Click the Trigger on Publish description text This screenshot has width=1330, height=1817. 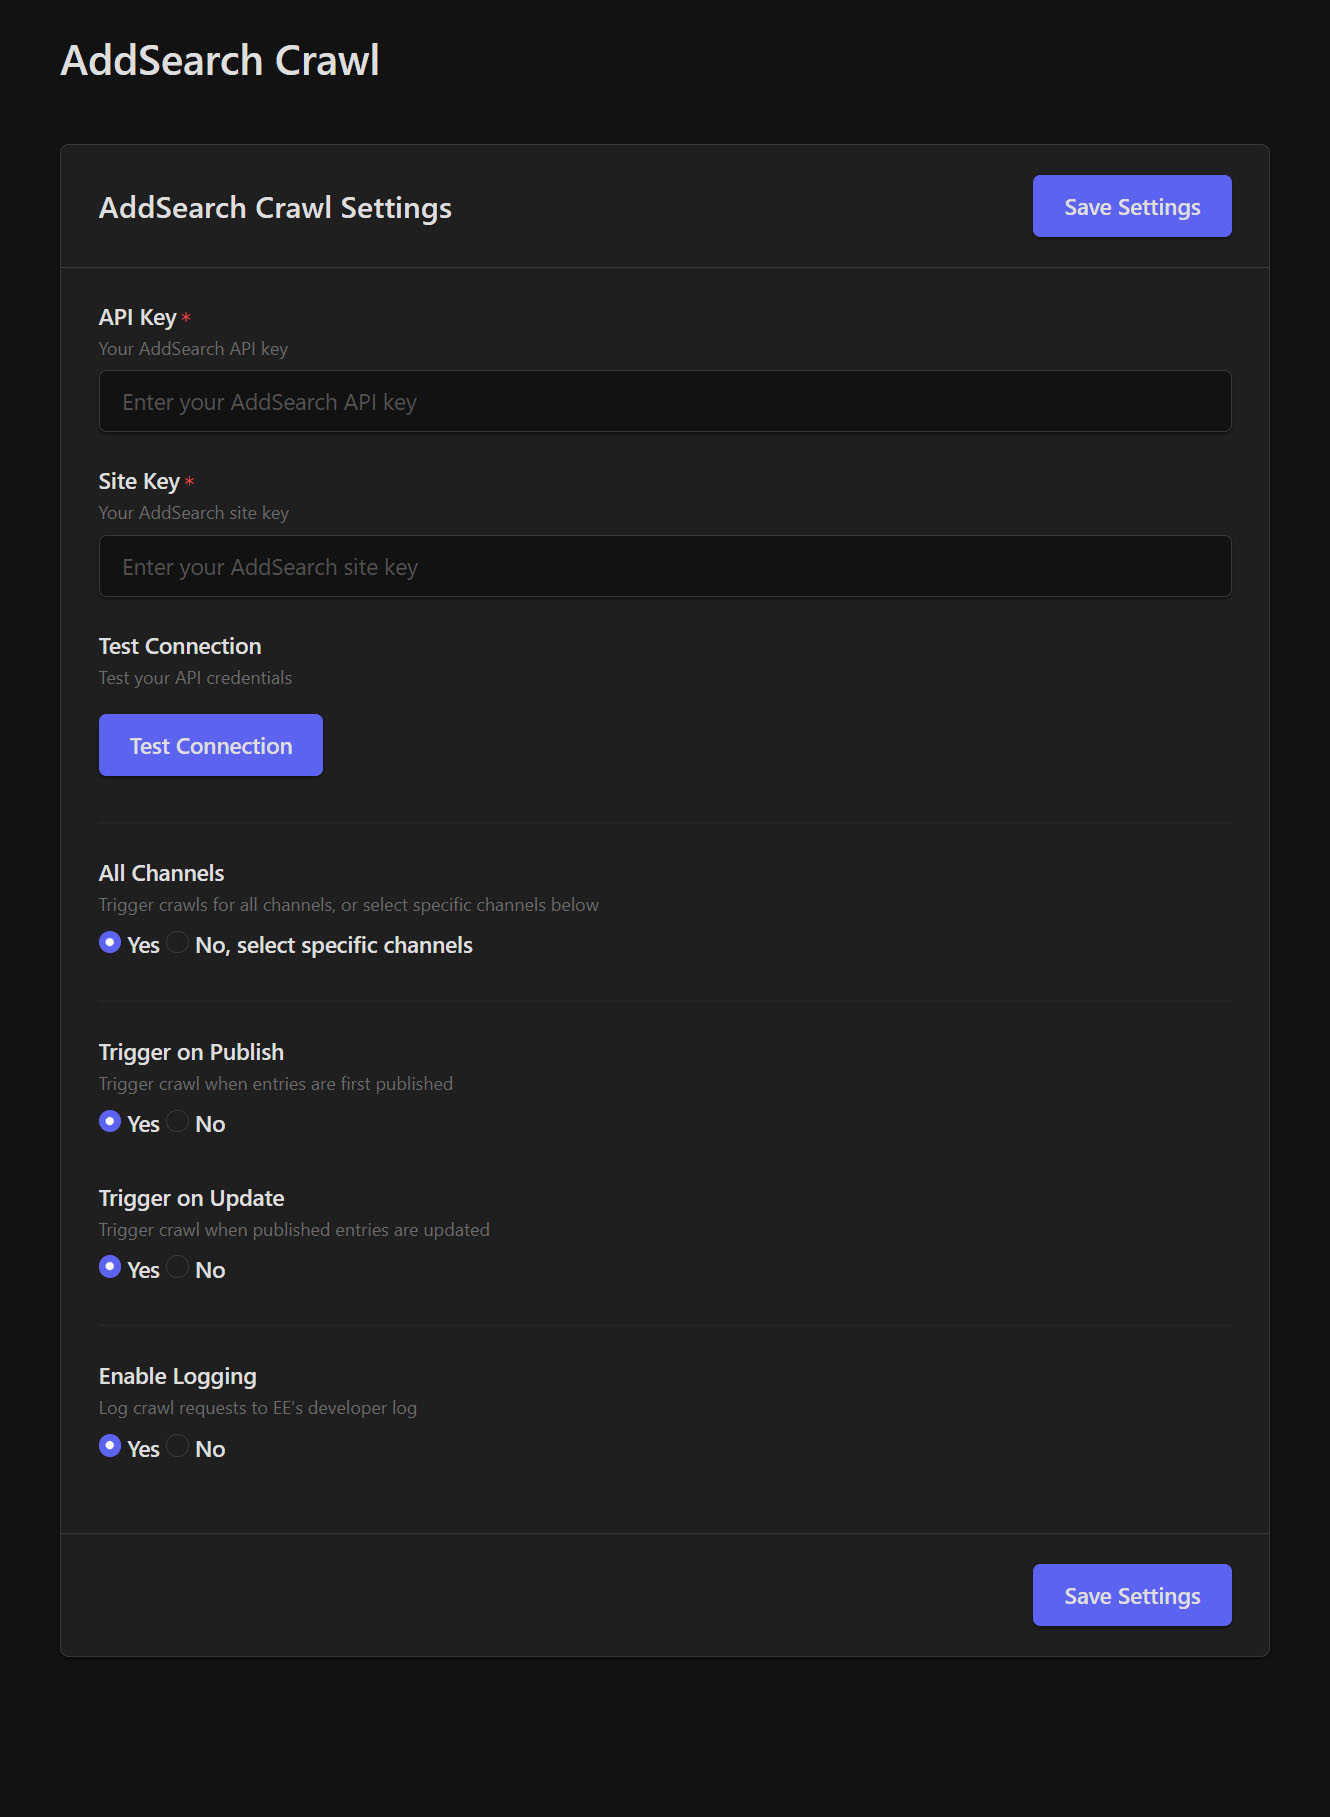click(275, 1083)
